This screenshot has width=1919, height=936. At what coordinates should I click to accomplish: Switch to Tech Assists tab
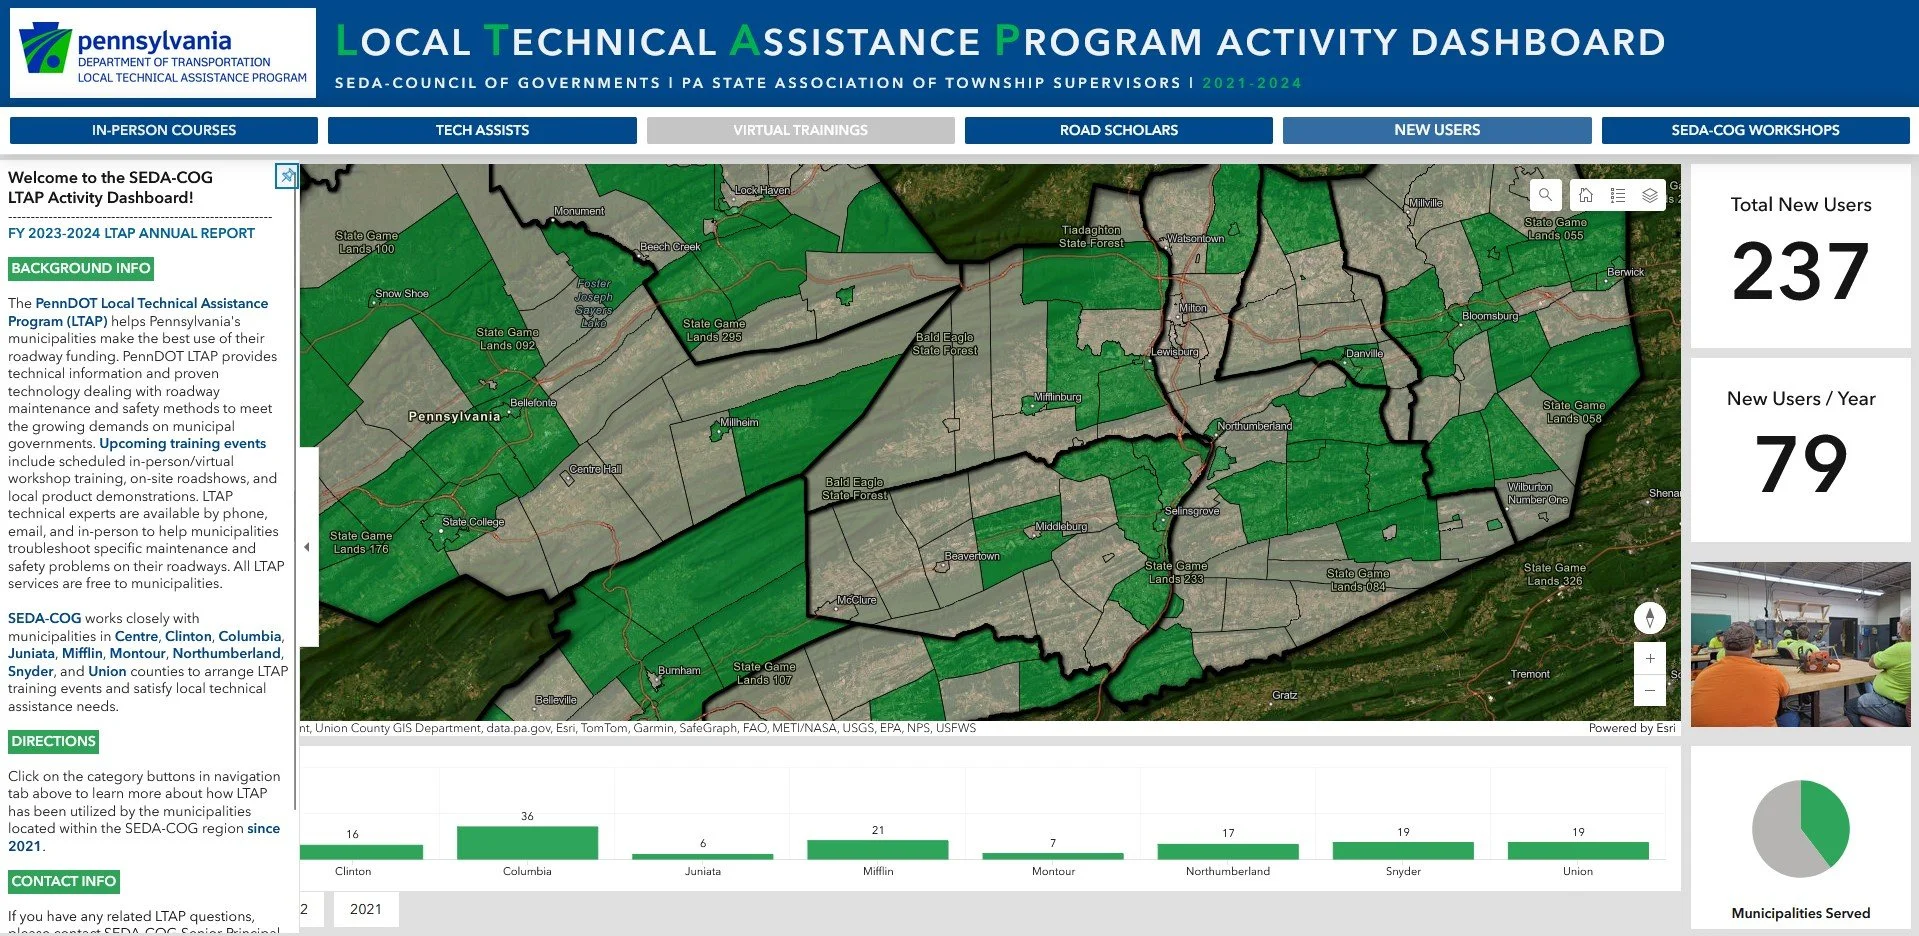(x=482, y=130)
